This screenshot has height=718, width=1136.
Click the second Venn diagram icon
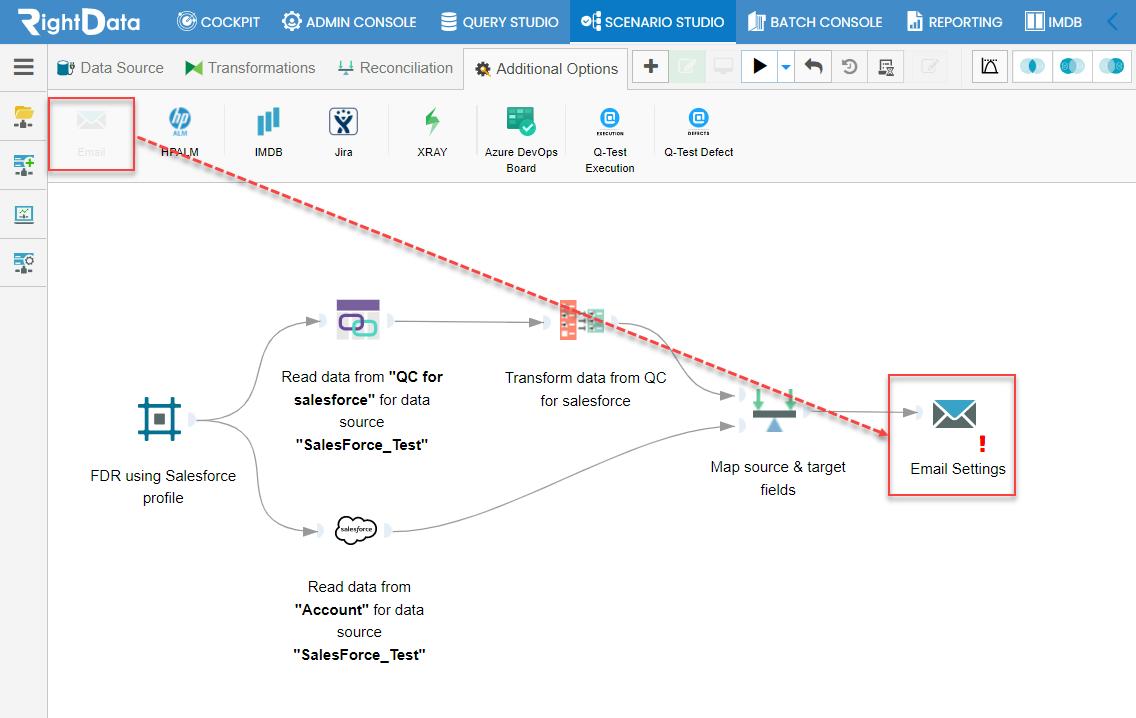click(x=1072, y=67)
